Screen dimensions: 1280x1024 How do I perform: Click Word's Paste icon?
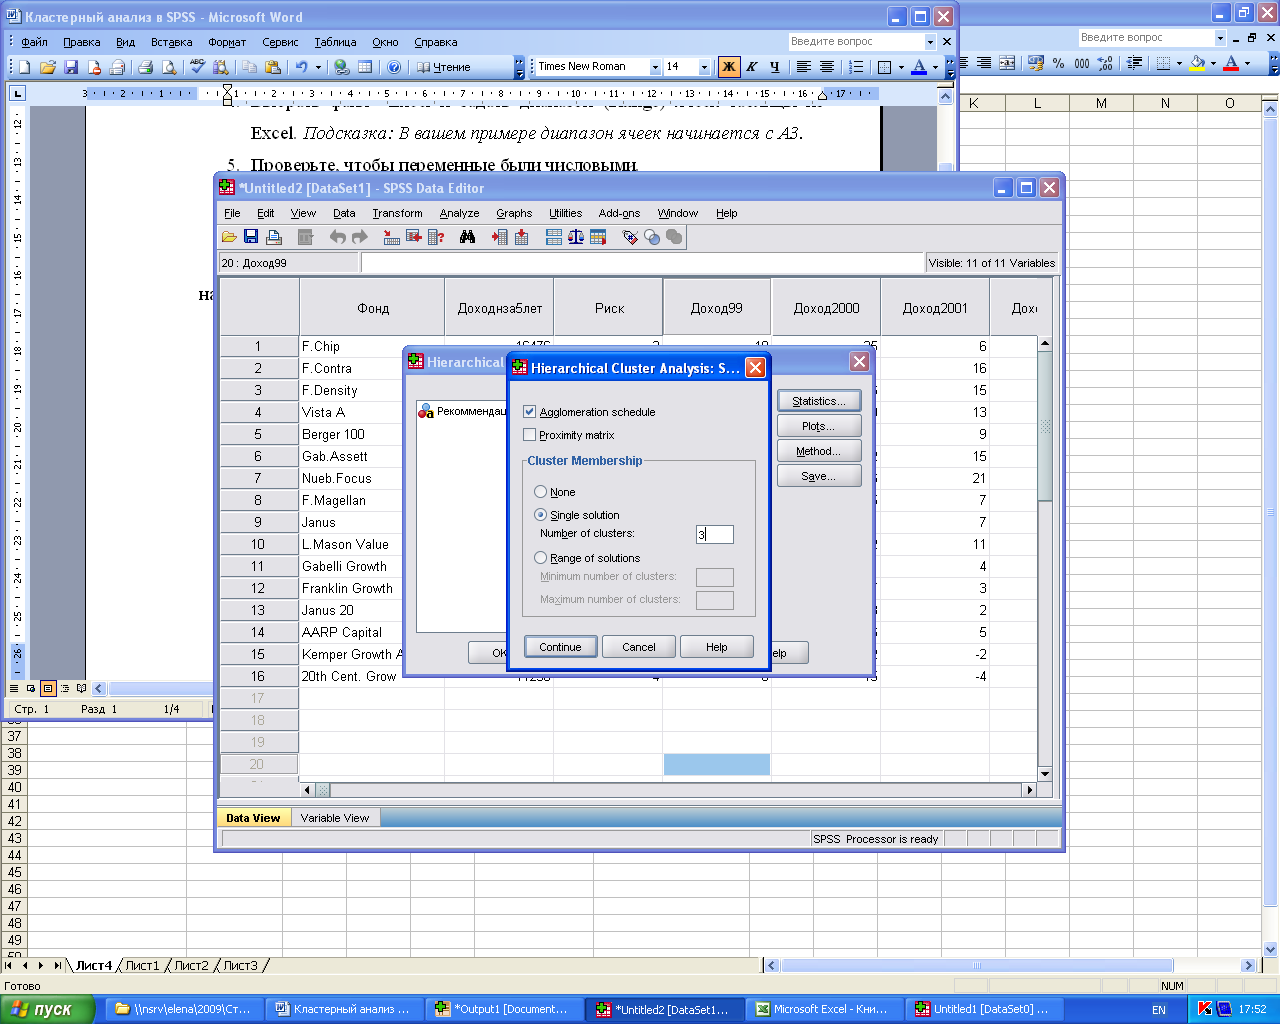tap(273, 67)
